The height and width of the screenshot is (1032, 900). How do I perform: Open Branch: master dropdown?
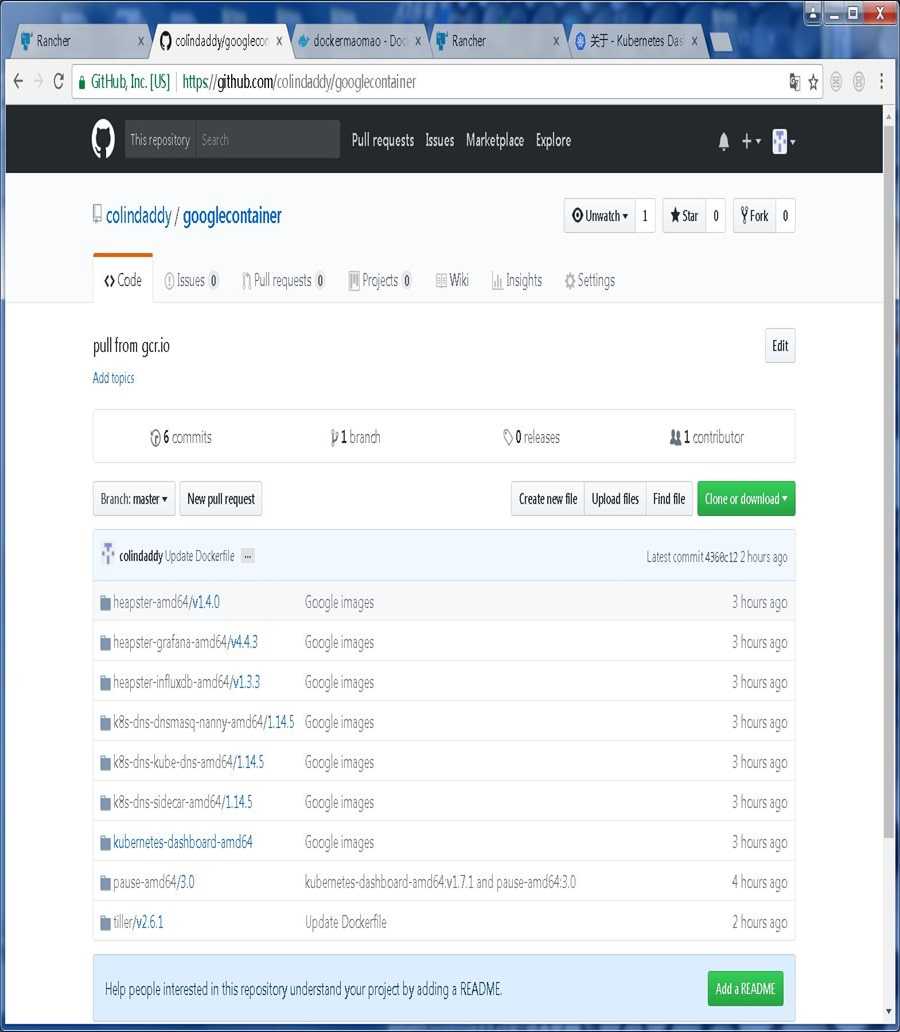(x=134, y=499)
